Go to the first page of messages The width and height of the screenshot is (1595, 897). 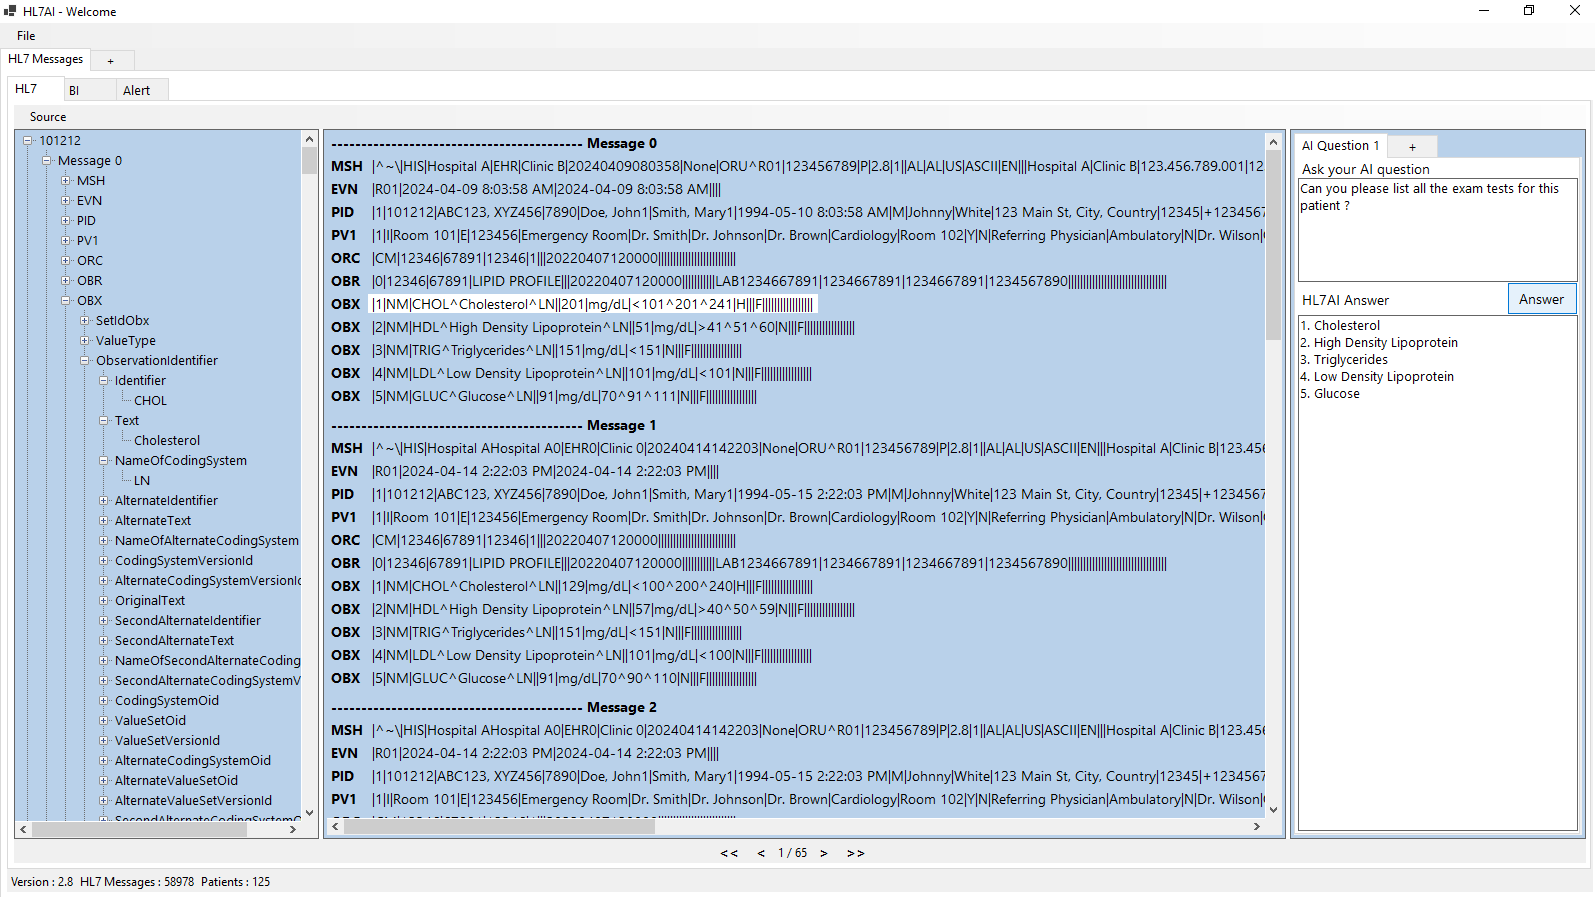pos(729,853)
